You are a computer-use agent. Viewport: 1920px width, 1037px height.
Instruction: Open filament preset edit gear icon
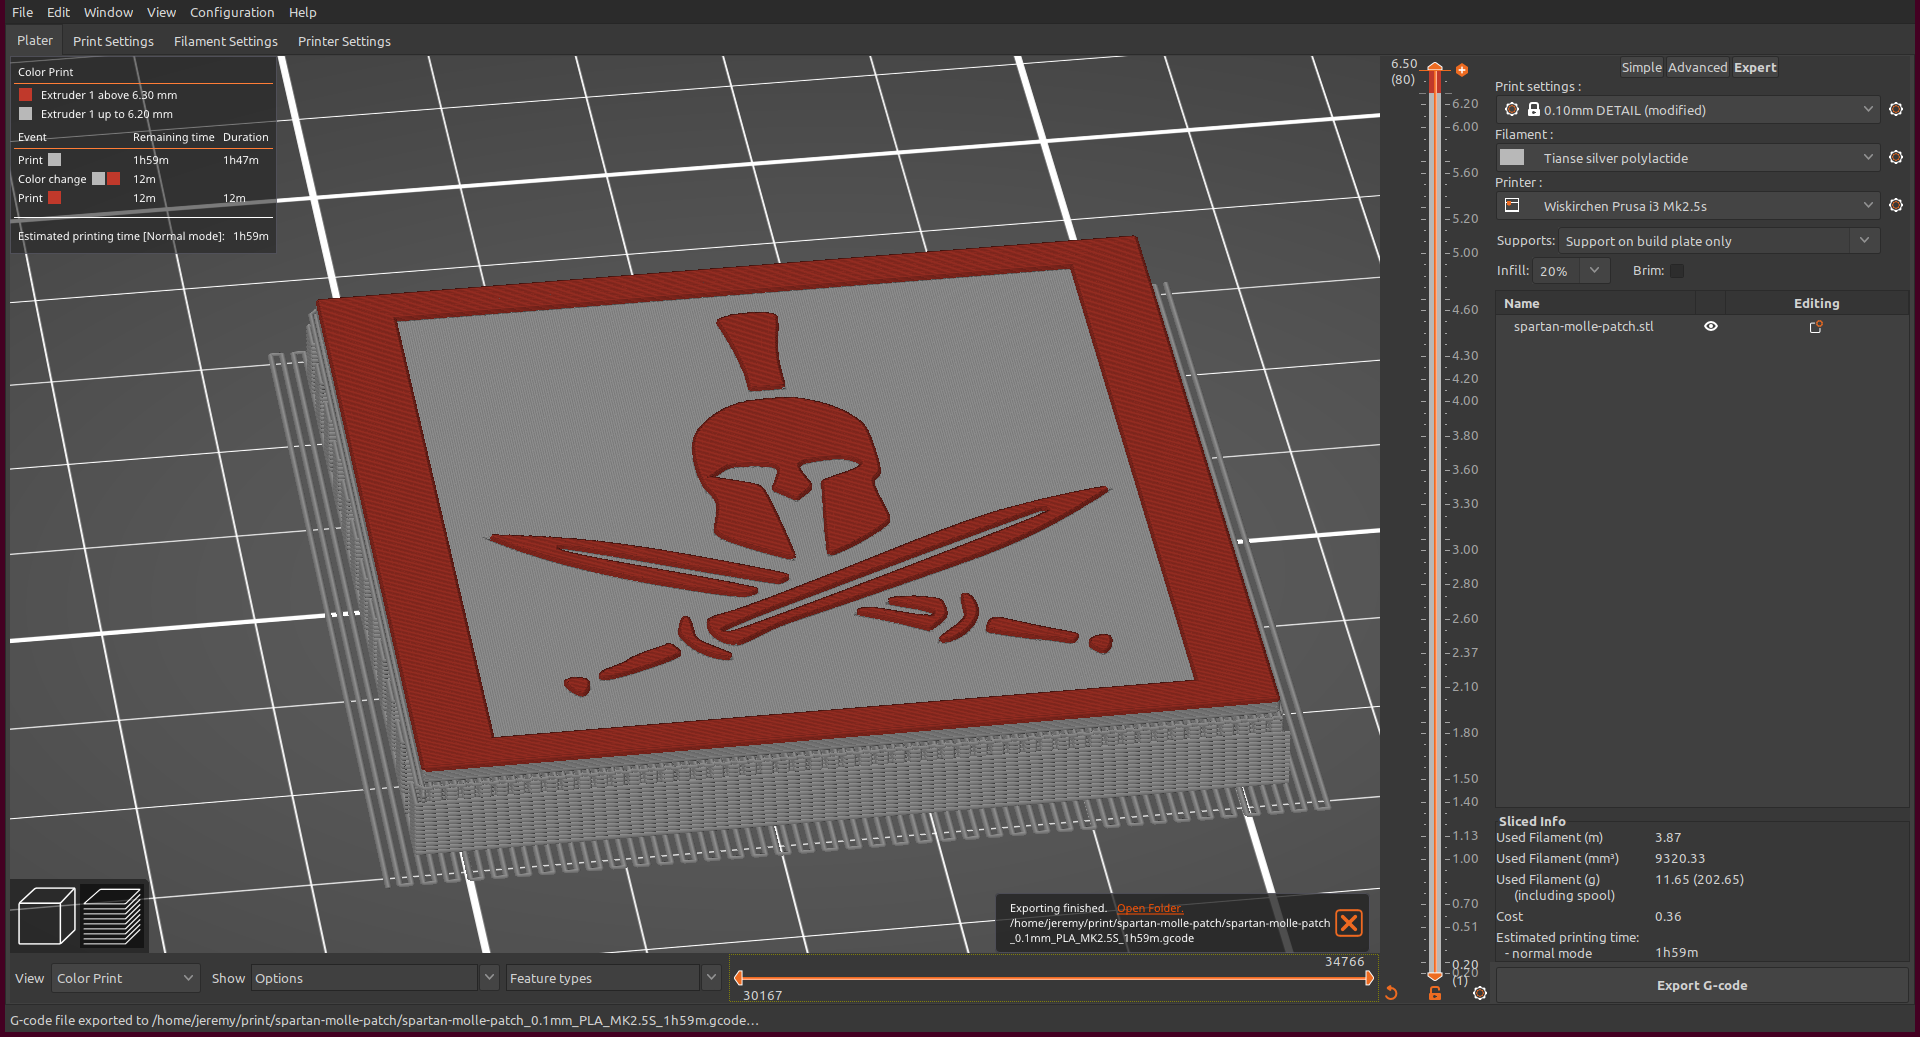point(1895,157)
